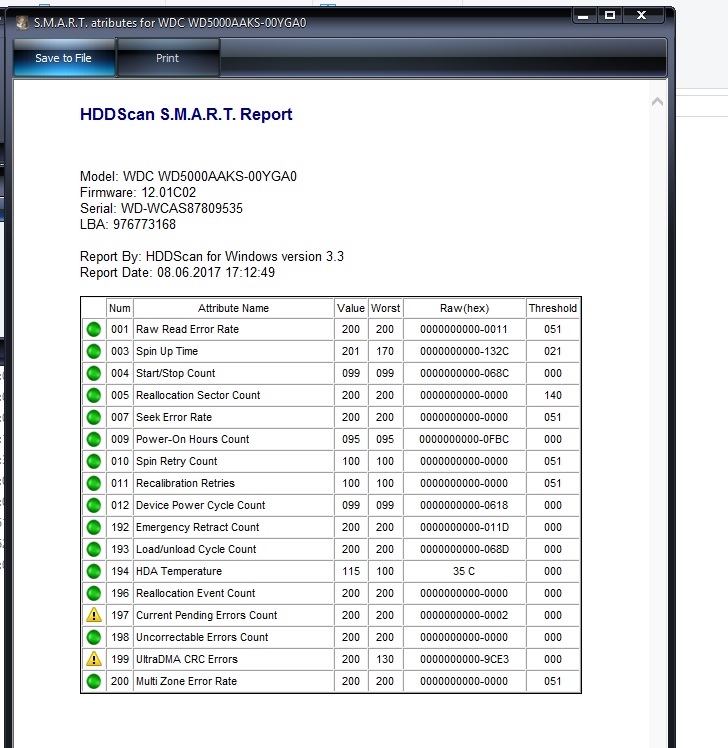Click the warning icon for Current Pending Errors Count
The height and width of the screenshot is (748, 728).
[x=94, y=615]
